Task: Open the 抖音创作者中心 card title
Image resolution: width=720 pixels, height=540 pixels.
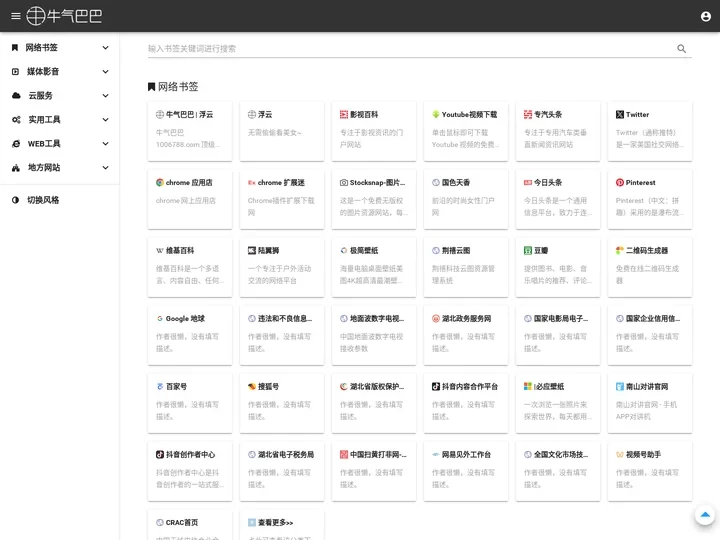Action: coord(190,454)
